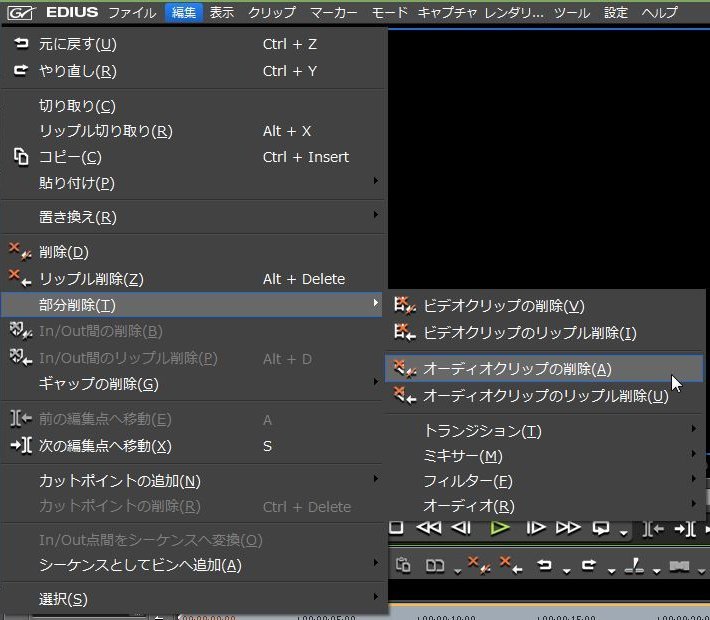Screen dimensions: 710x620
Task: Open the モード menu
Action: 389,12
